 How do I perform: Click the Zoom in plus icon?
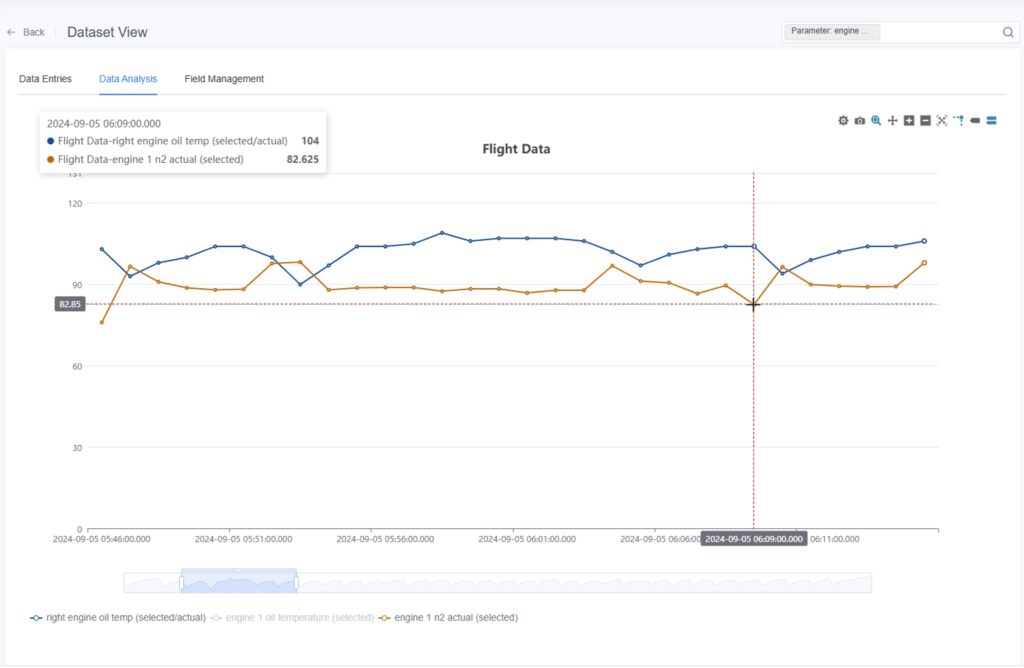pos(909,121)
